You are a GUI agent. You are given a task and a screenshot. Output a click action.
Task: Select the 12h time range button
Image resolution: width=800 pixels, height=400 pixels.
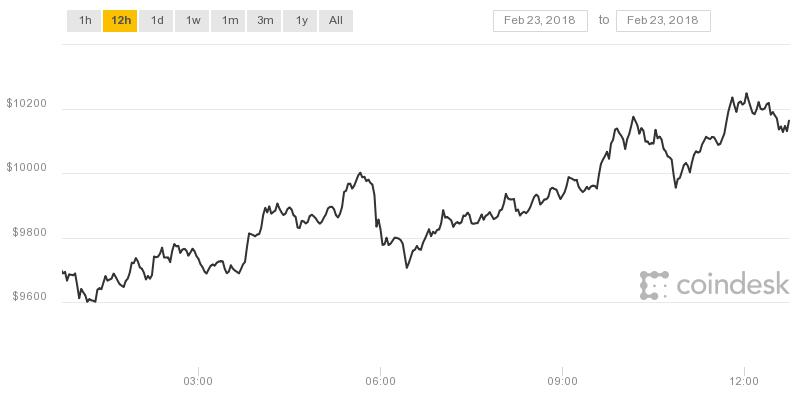(120, 21)
